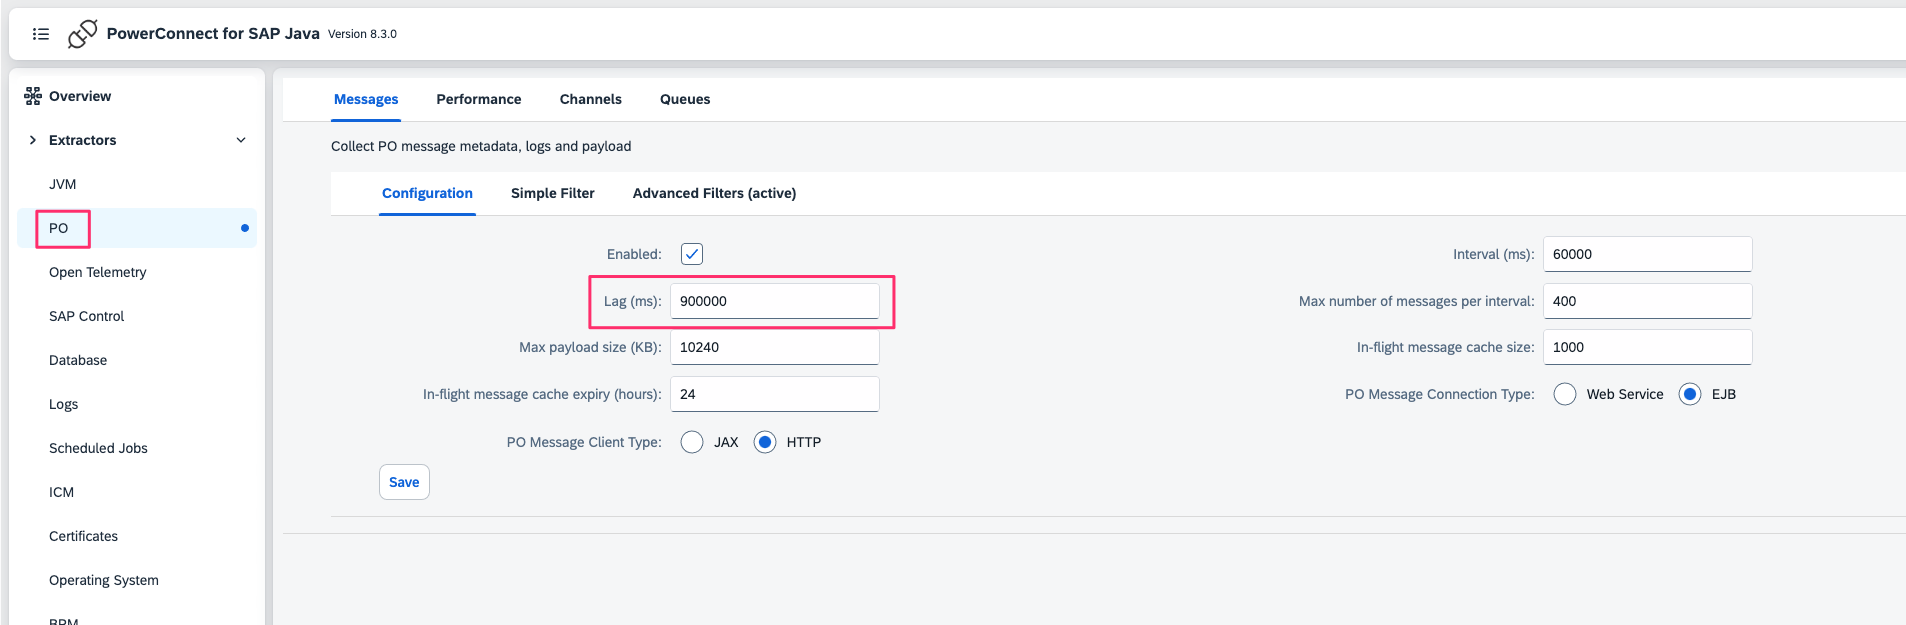Open Advanced Filters (active) sub-tab
The width and height of the screenshot is (1906, 625).
(x=714, y=193)
